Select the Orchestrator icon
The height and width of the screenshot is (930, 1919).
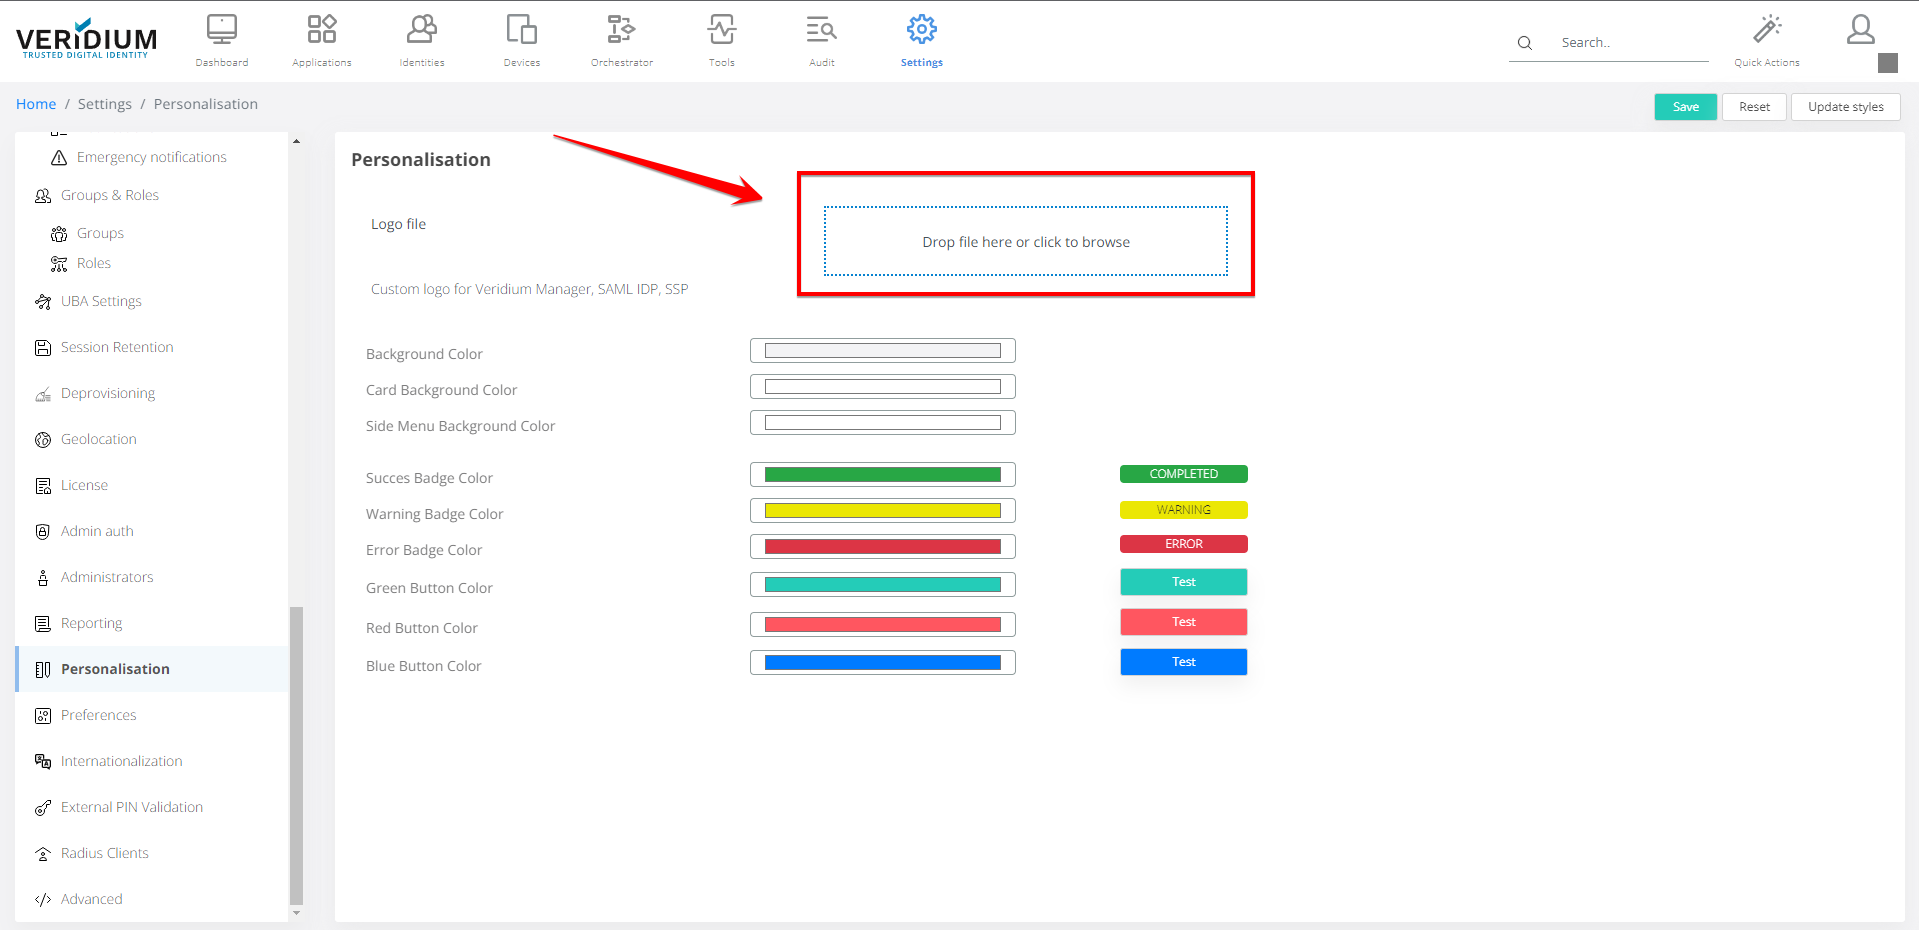(621, 30)
